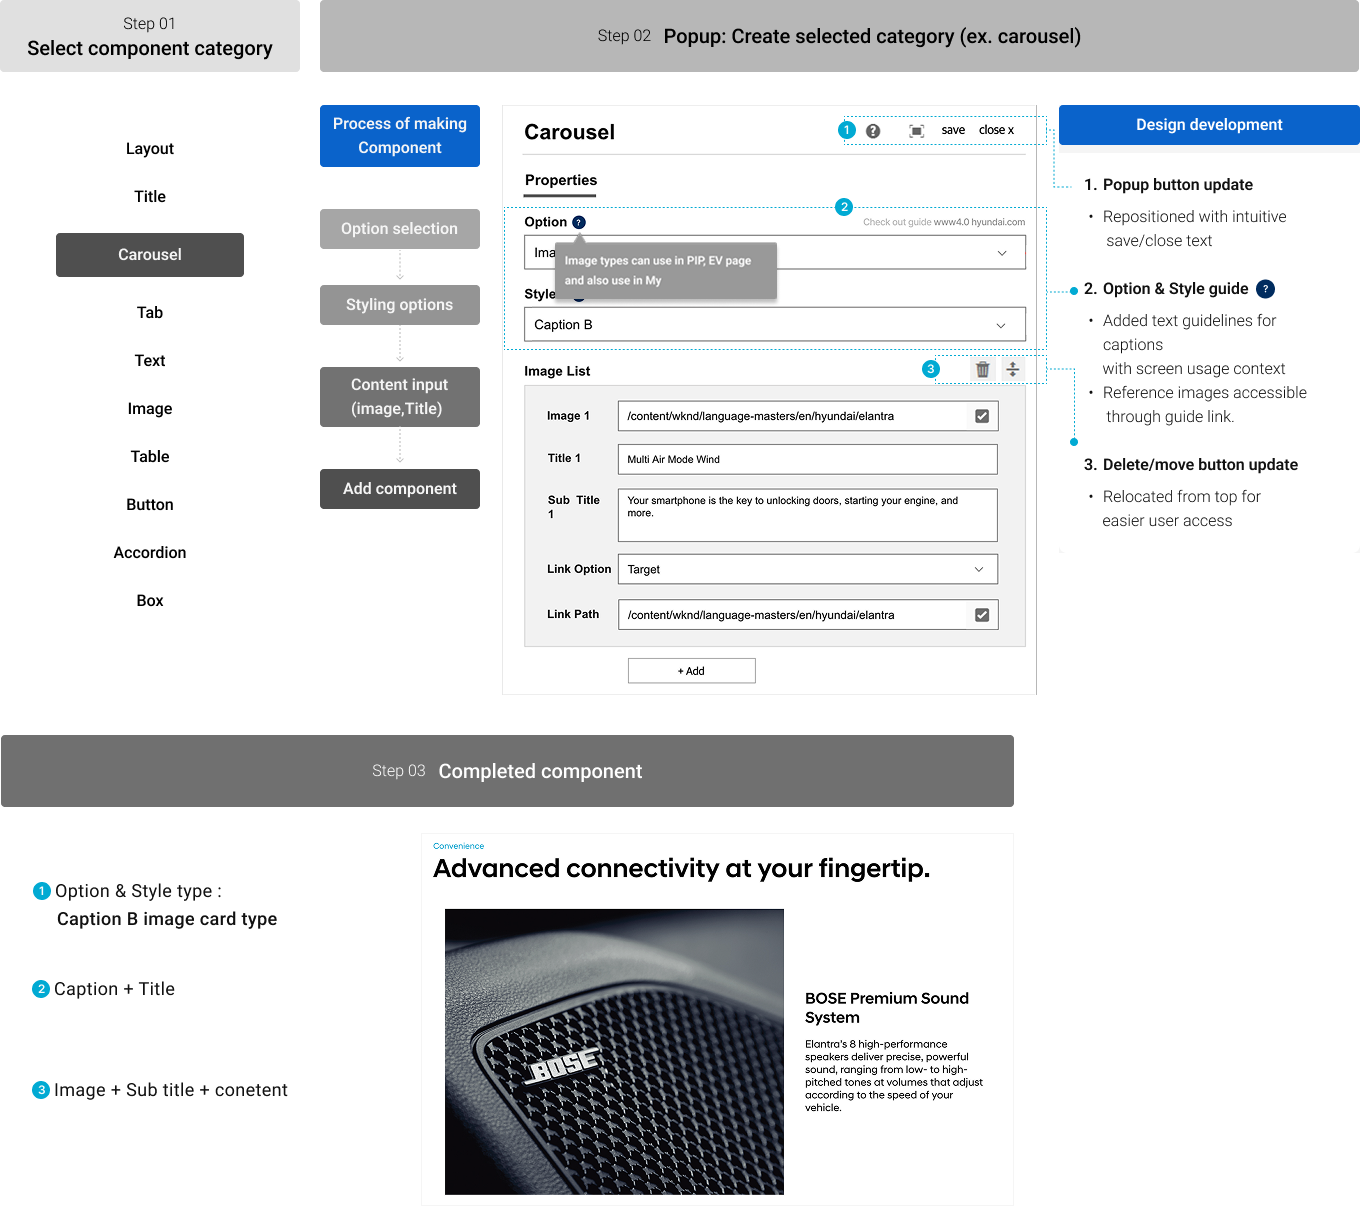The image size is (1360, 1206).
Task: Click the move/reorder icon beside trash
Action: coord(1013,370)
